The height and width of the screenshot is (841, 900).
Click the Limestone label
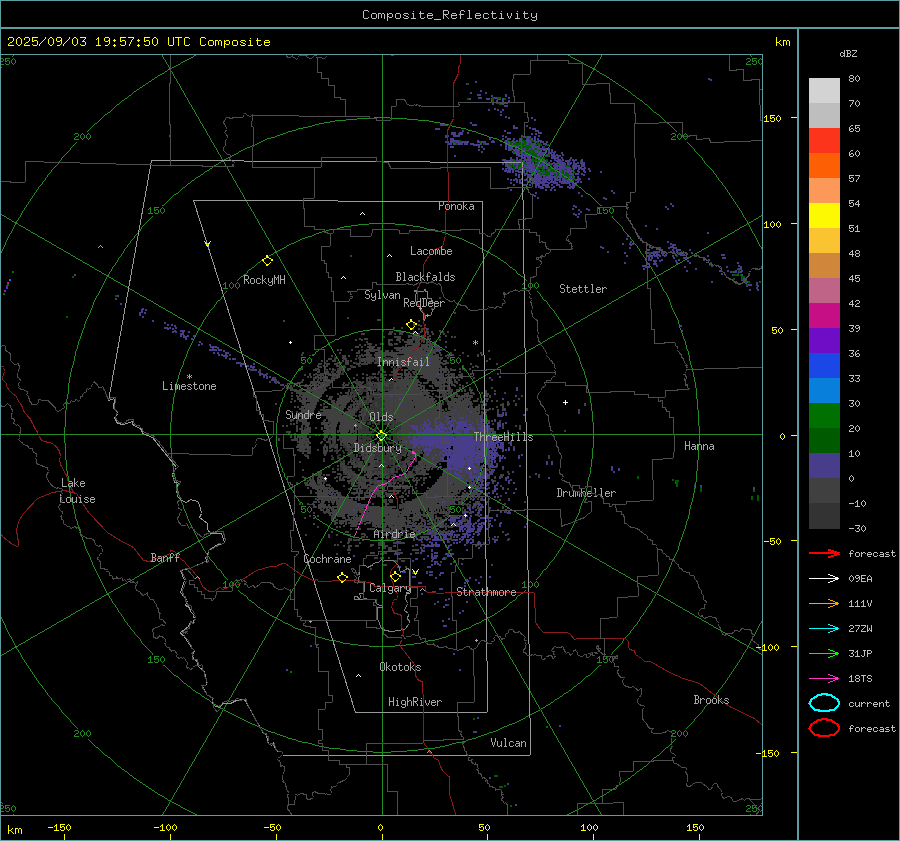pos(189,386)
